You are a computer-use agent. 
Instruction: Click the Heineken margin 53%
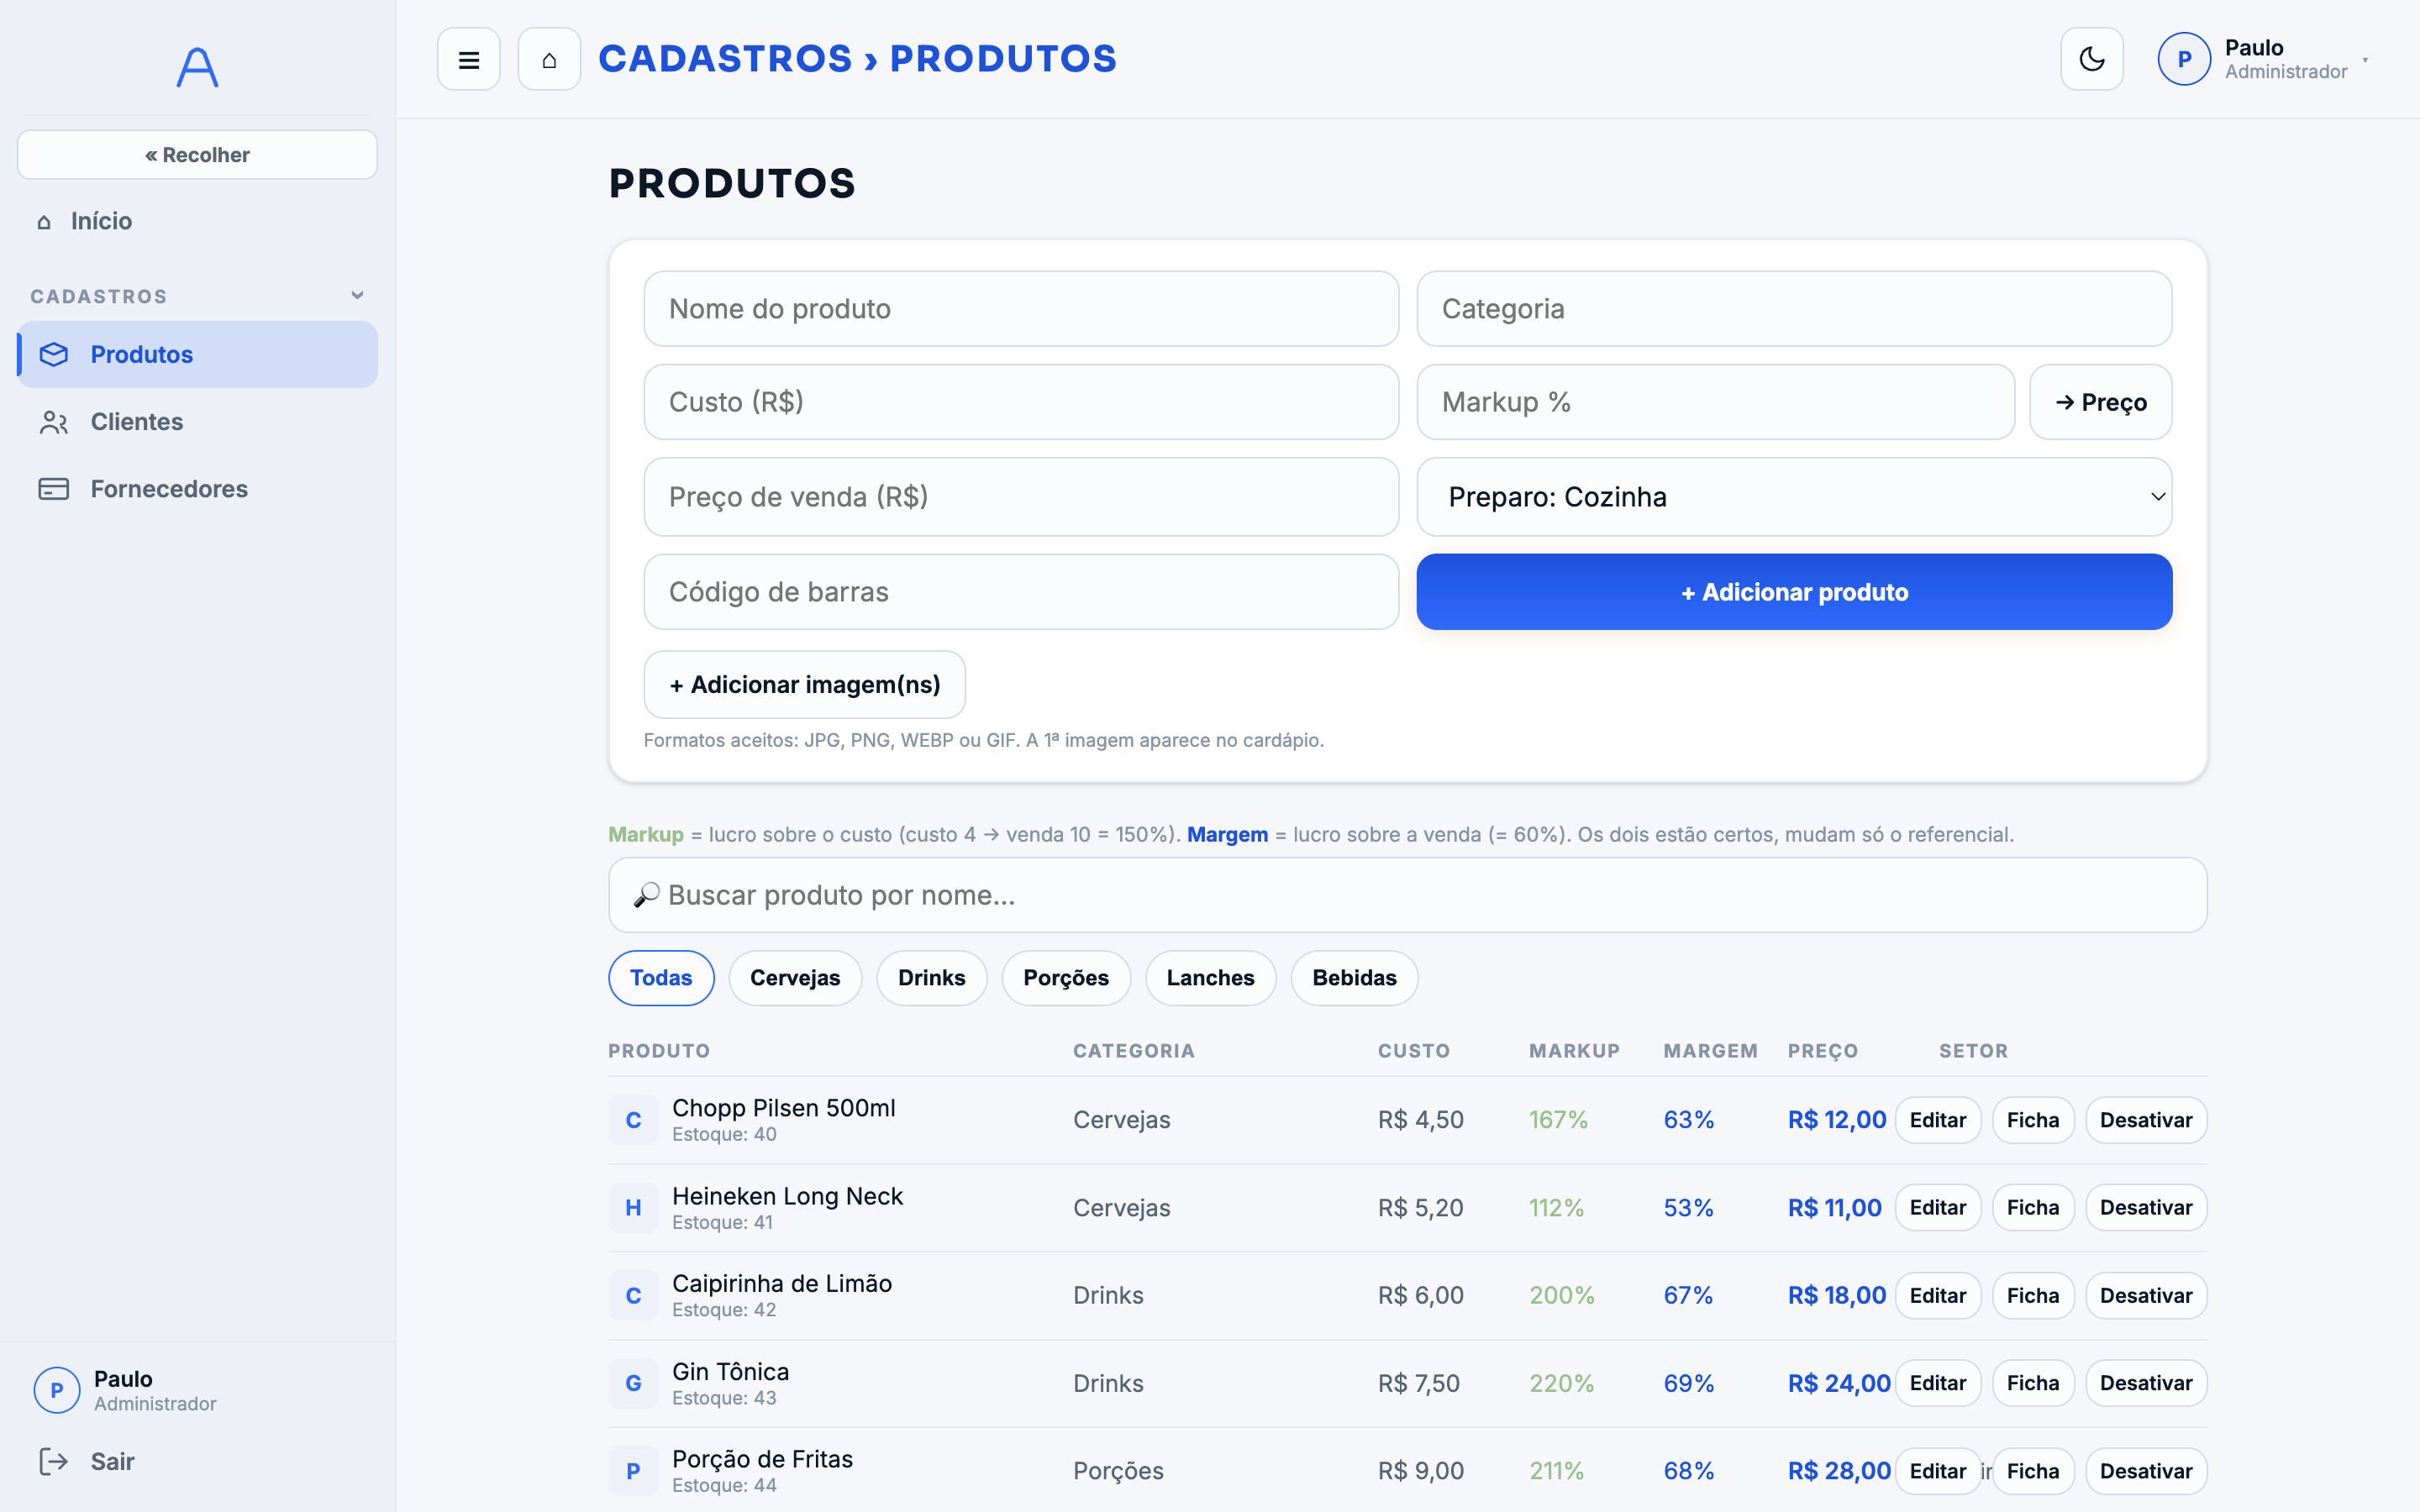[x=1688, y=1208]
